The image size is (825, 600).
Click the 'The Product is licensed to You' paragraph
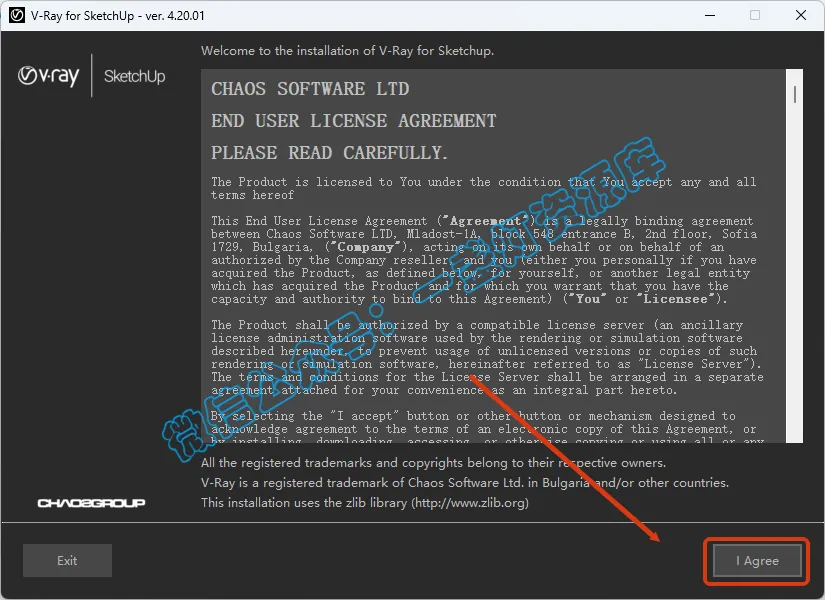(484, 188)
